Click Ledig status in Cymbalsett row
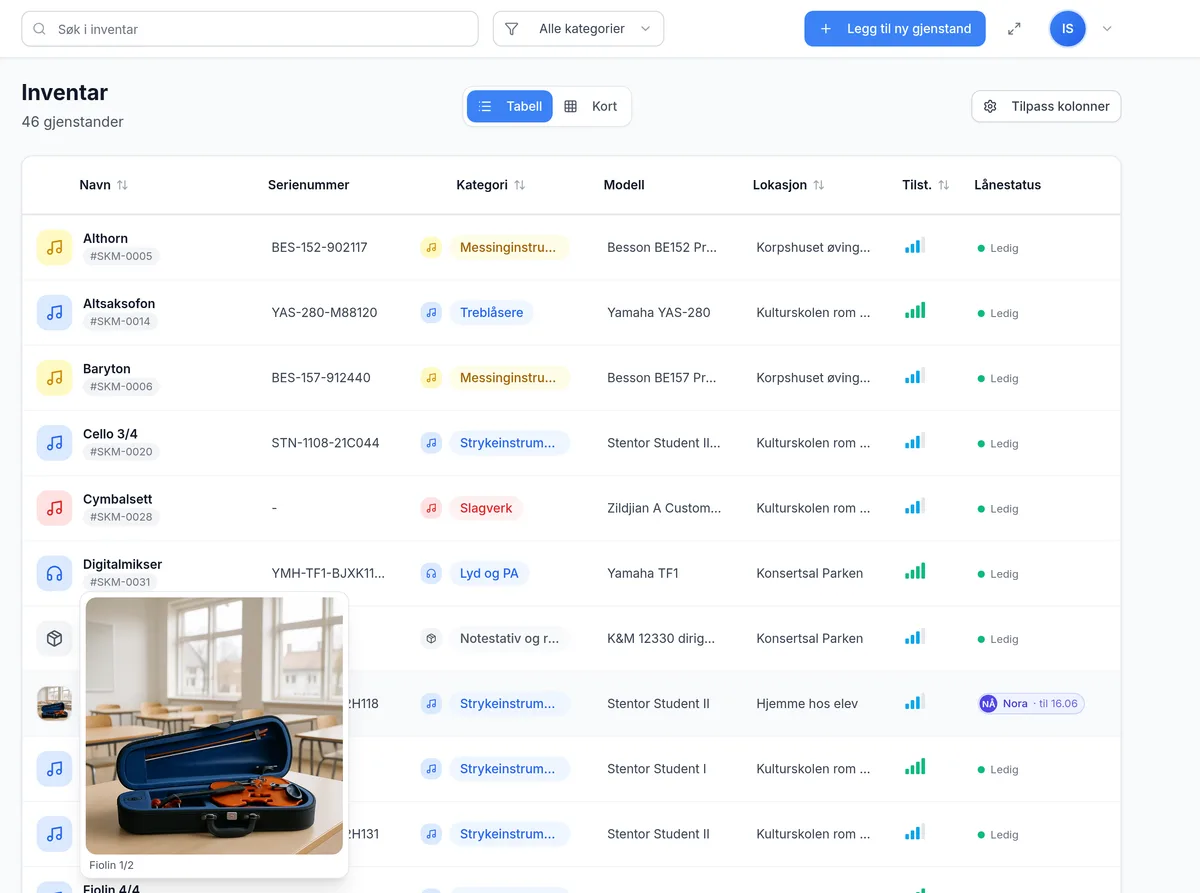Screen dimensions: 1200x893 [998, 509]
